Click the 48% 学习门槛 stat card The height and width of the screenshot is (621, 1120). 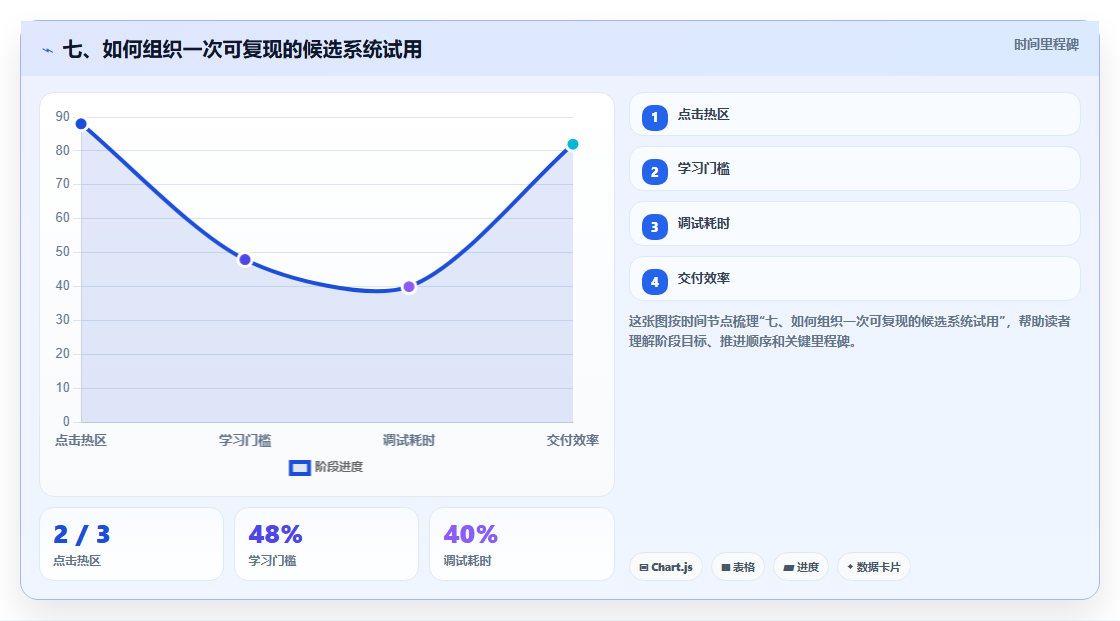pyautogui.click(x=326, y=545)
